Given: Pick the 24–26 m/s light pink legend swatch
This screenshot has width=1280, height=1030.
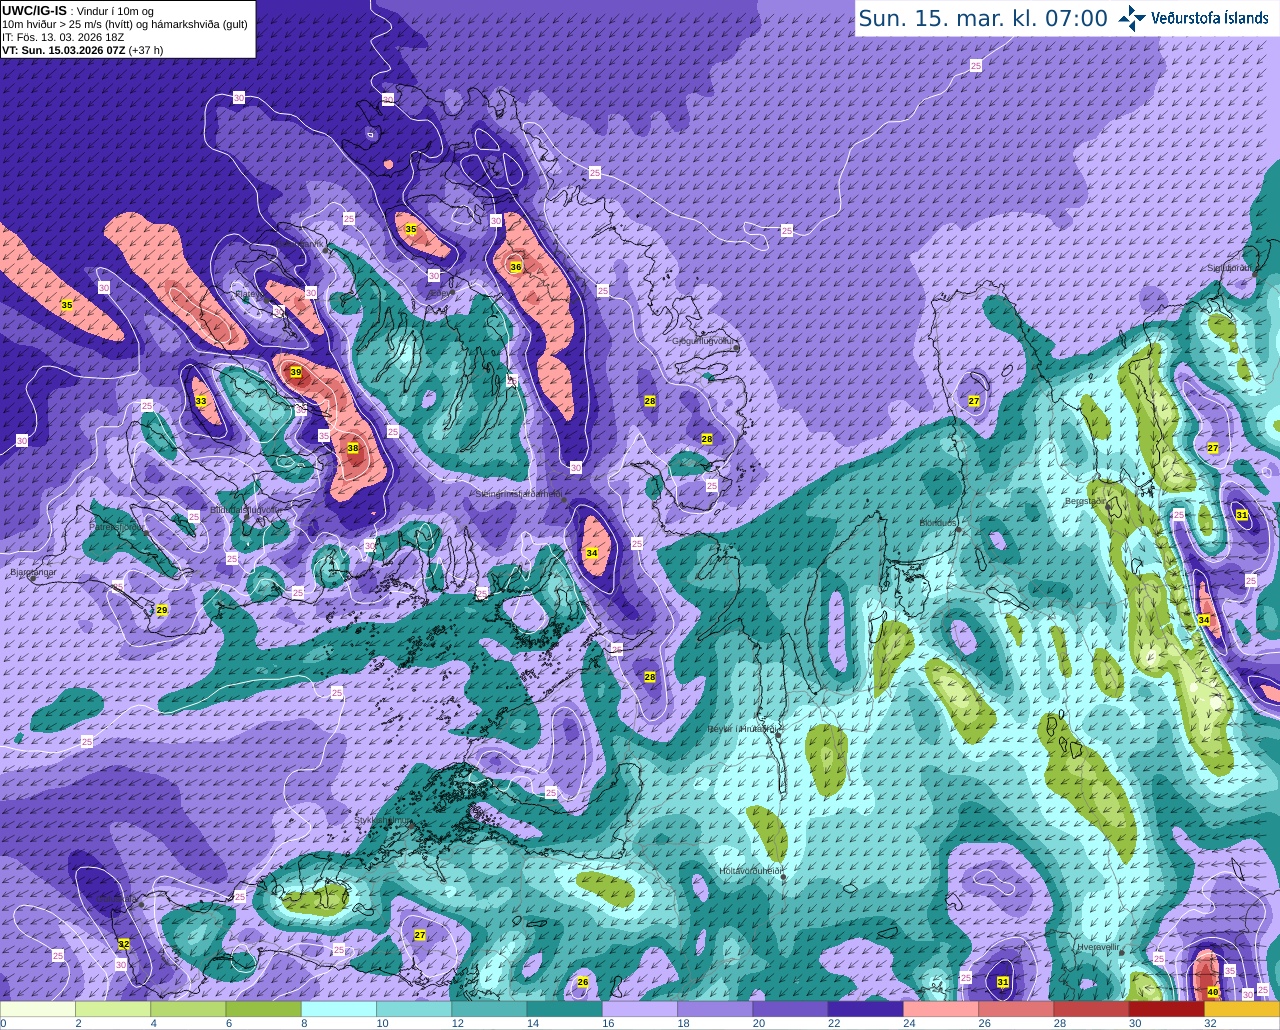Looking at the screenshot, I should click(x=941, y=1009).
